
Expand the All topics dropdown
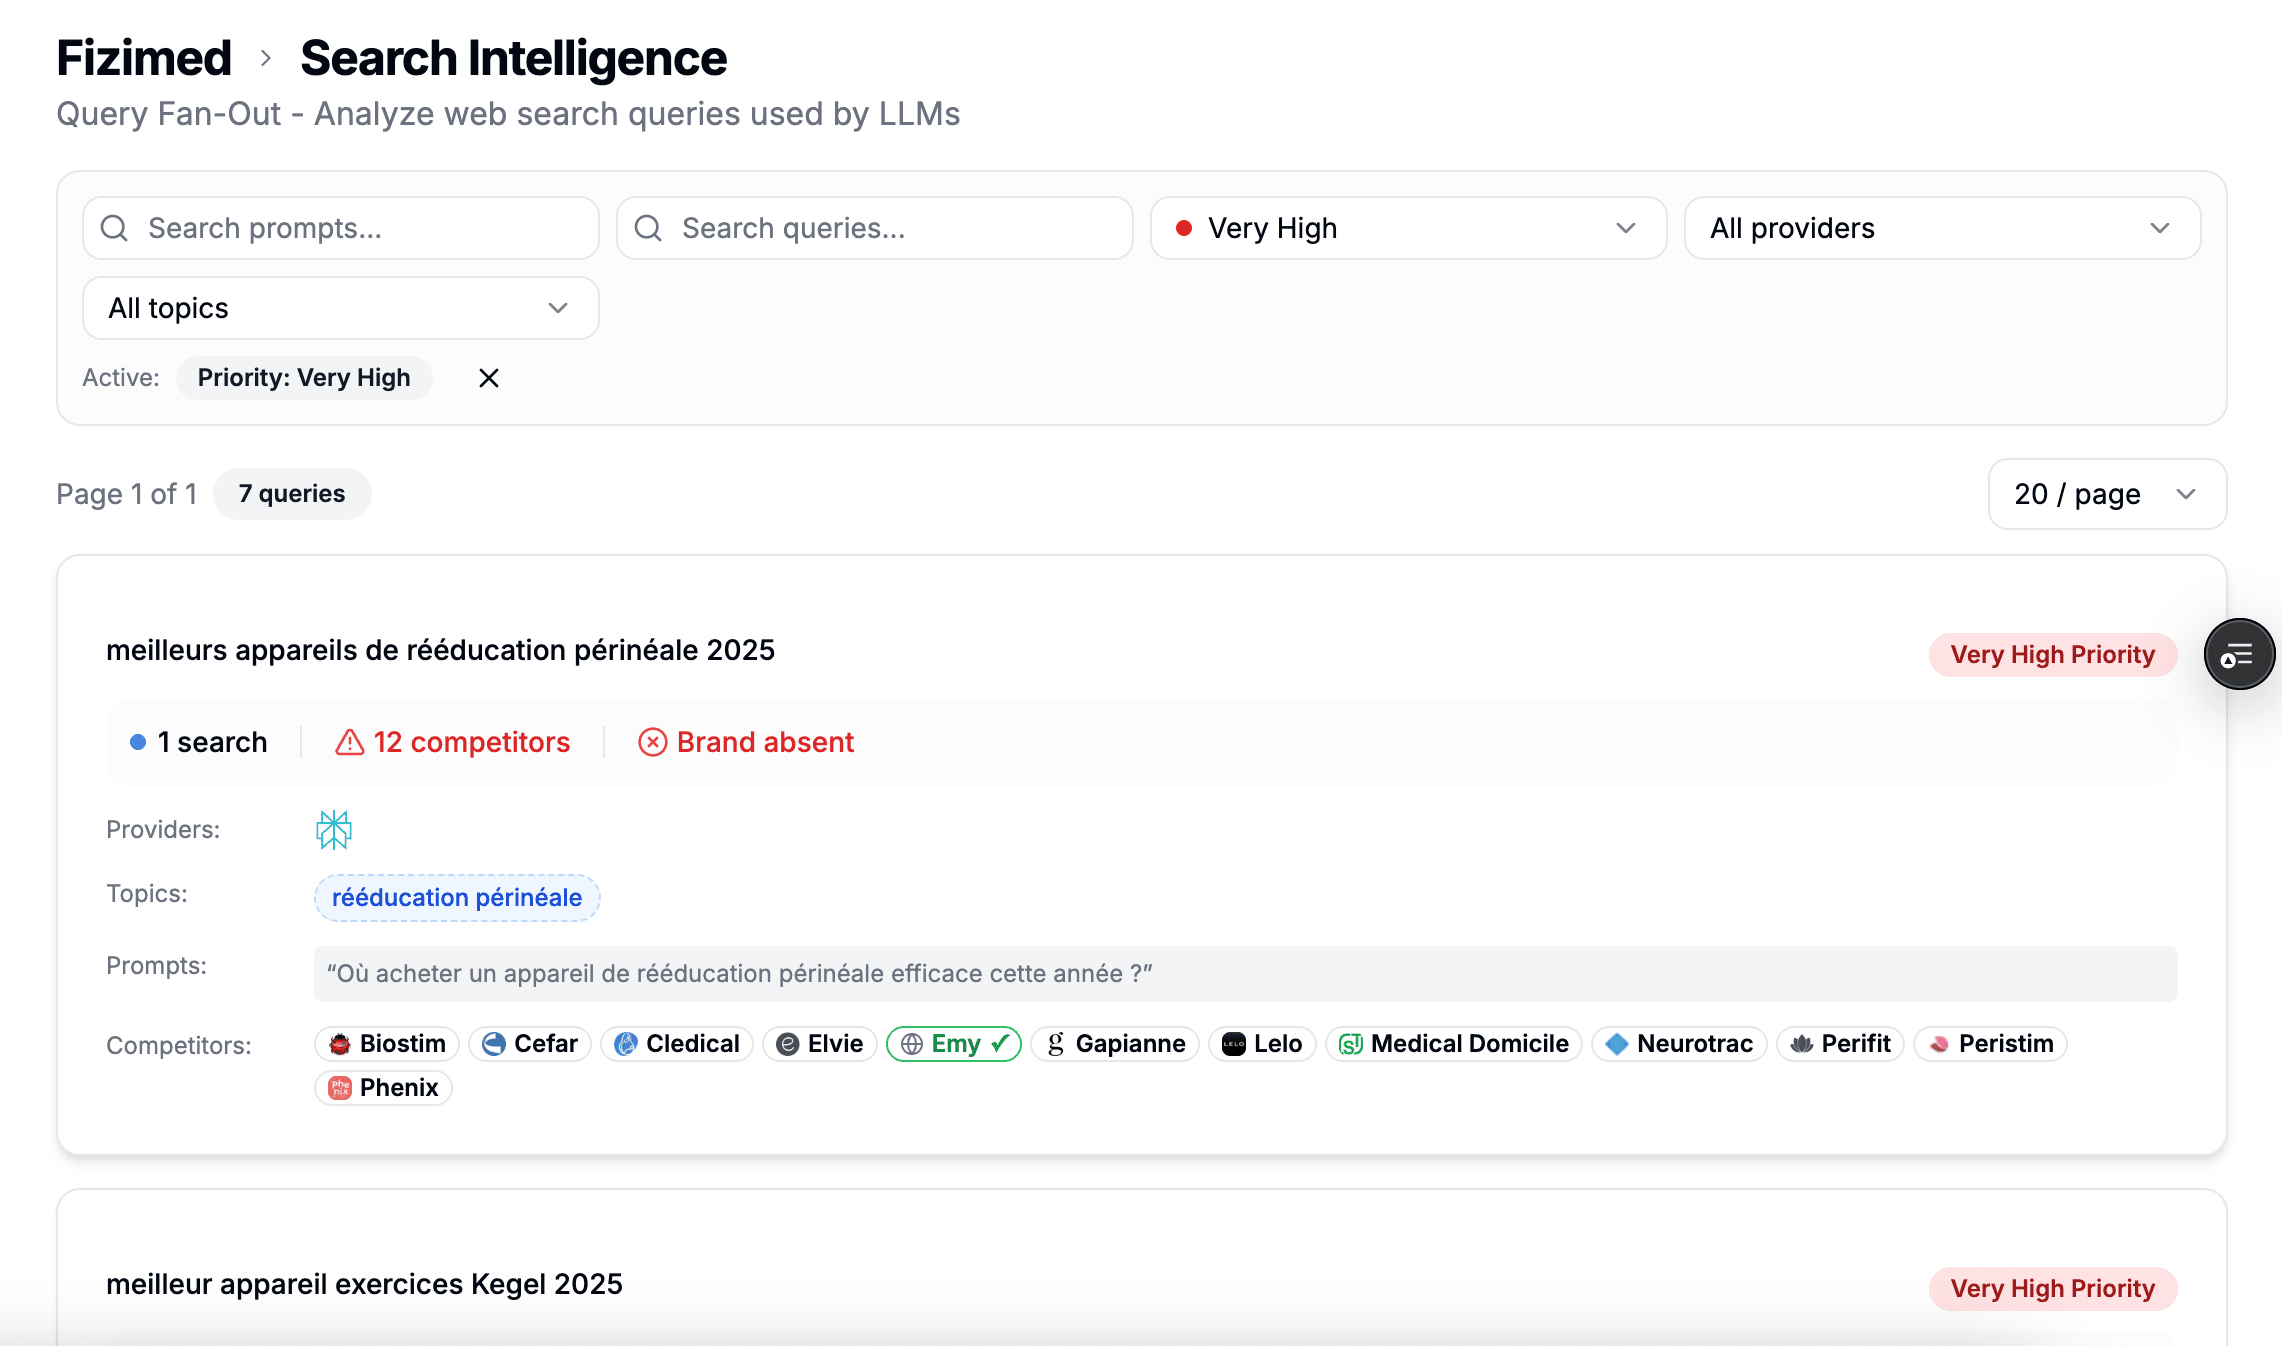[x=340, y=308]
